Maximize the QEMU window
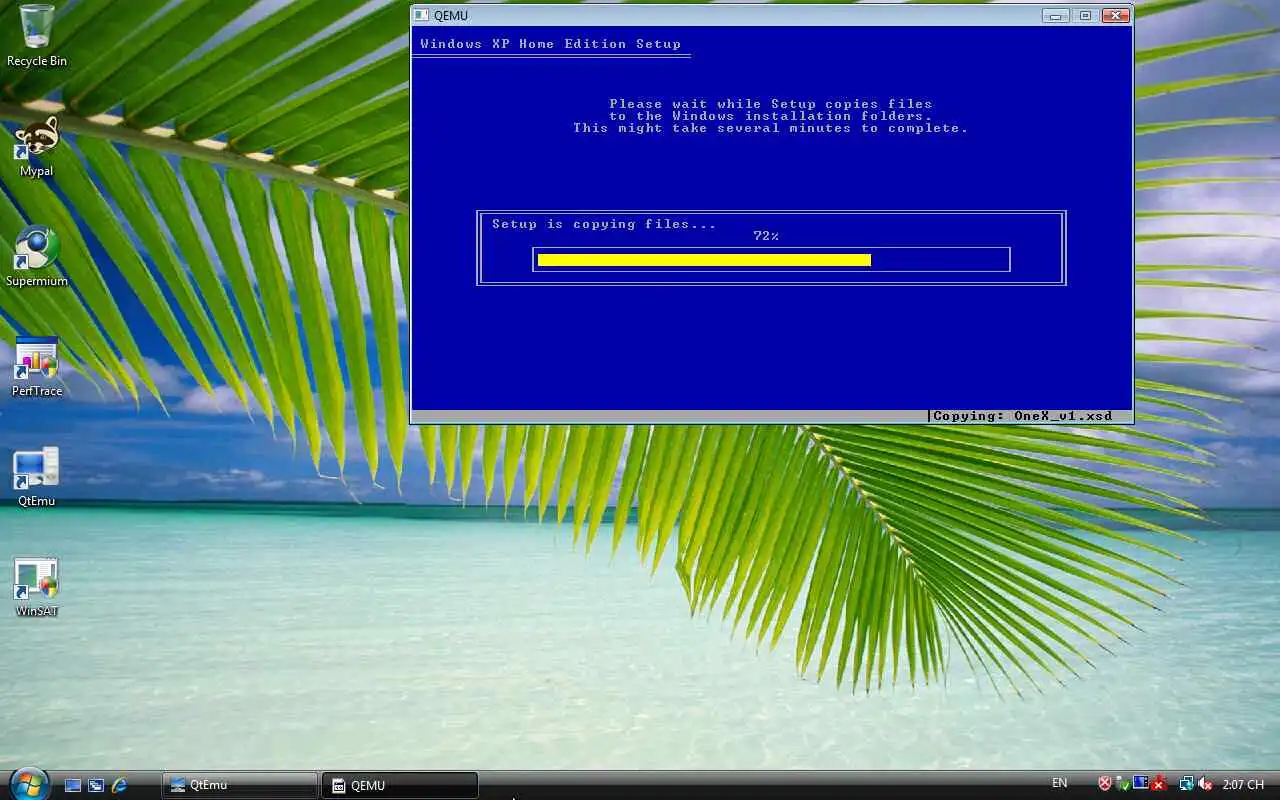Image resolution: width=1280 pixels, height=800 pixels. coord(1085,15)
